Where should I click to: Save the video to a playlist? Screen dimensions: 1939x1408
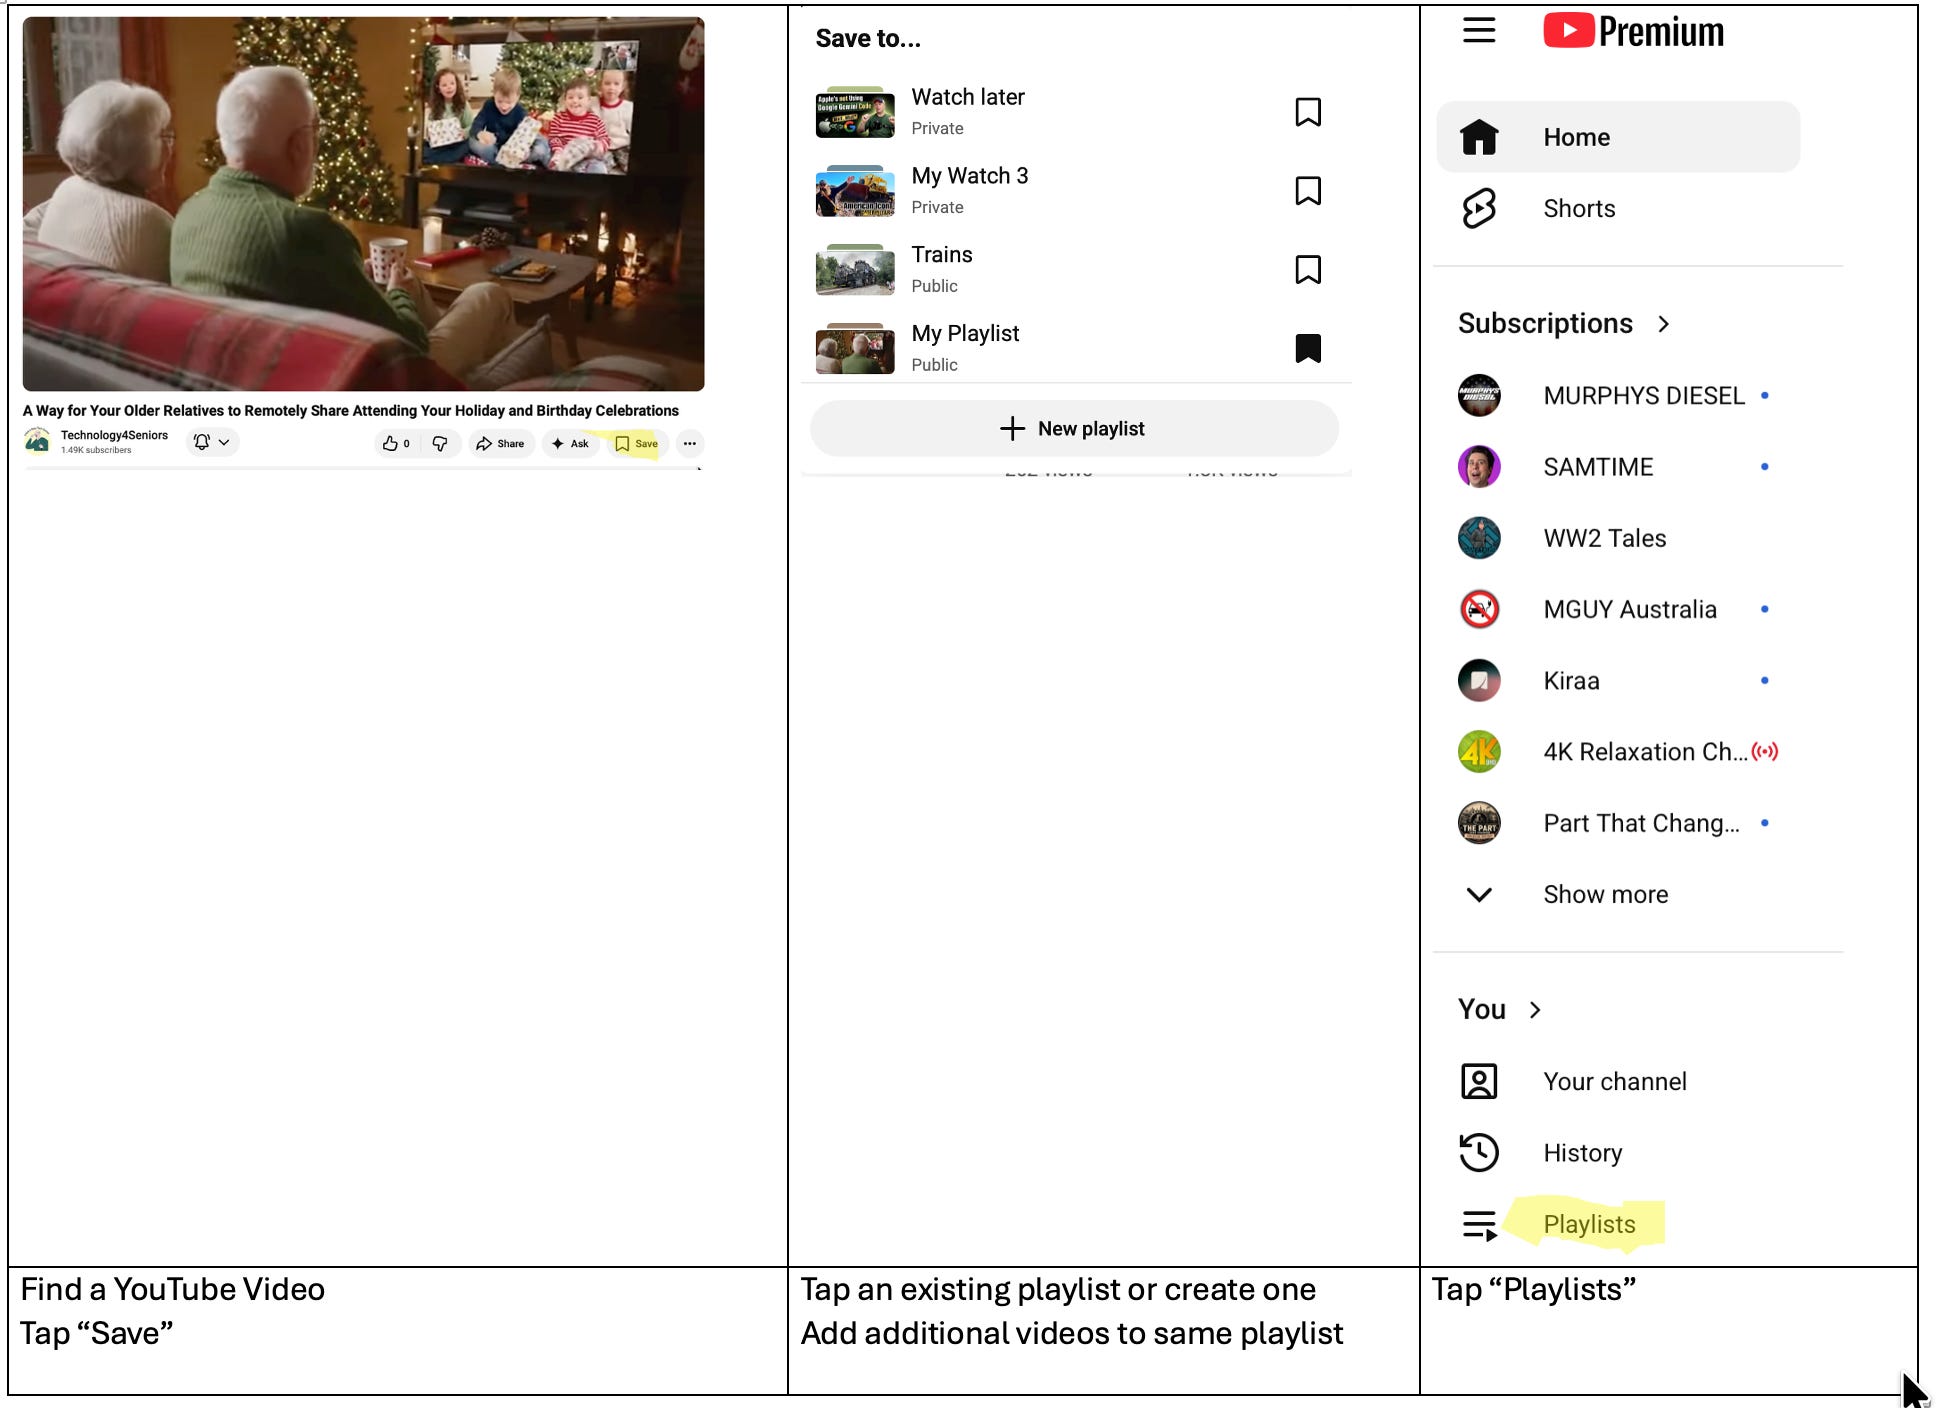(x=637, y=443)
